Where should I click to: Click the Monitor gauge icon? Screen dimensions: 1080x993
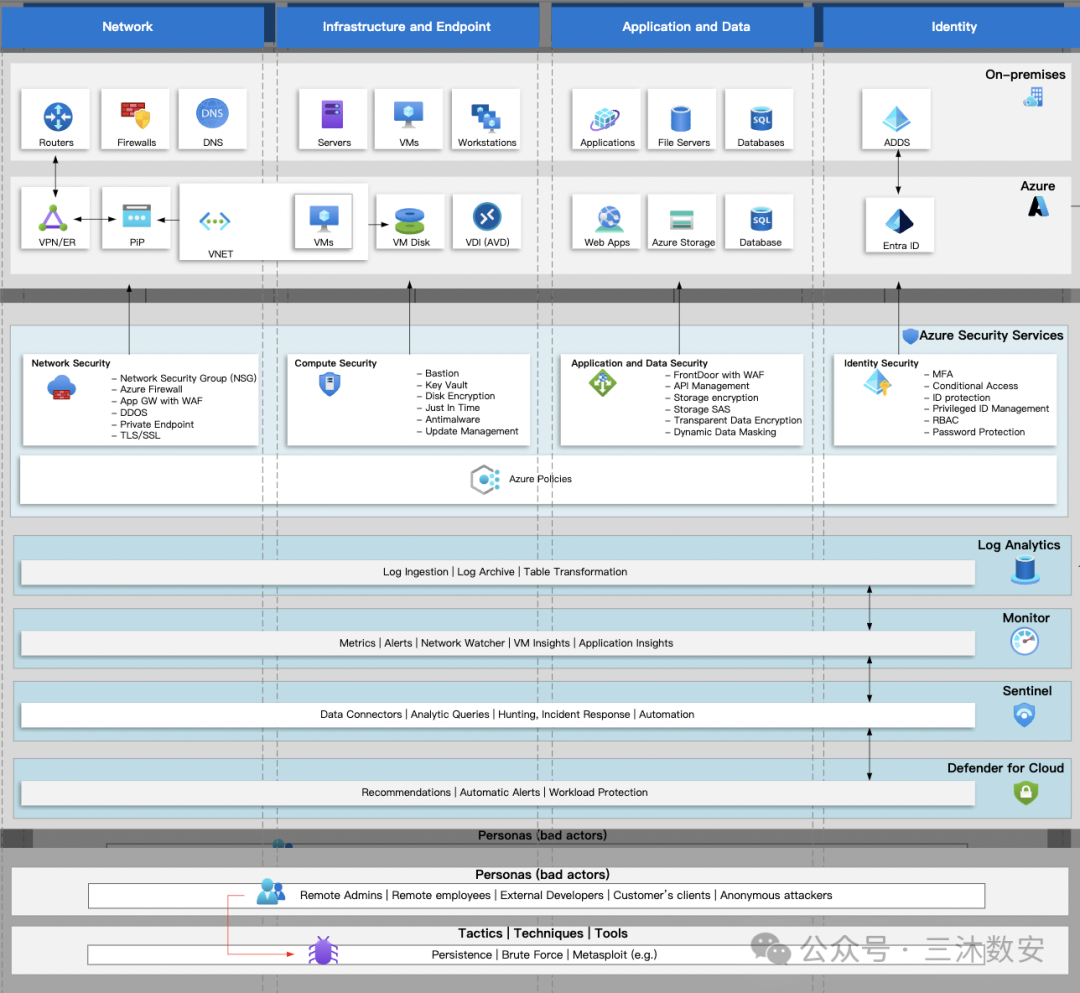[x=1024, y=642]
